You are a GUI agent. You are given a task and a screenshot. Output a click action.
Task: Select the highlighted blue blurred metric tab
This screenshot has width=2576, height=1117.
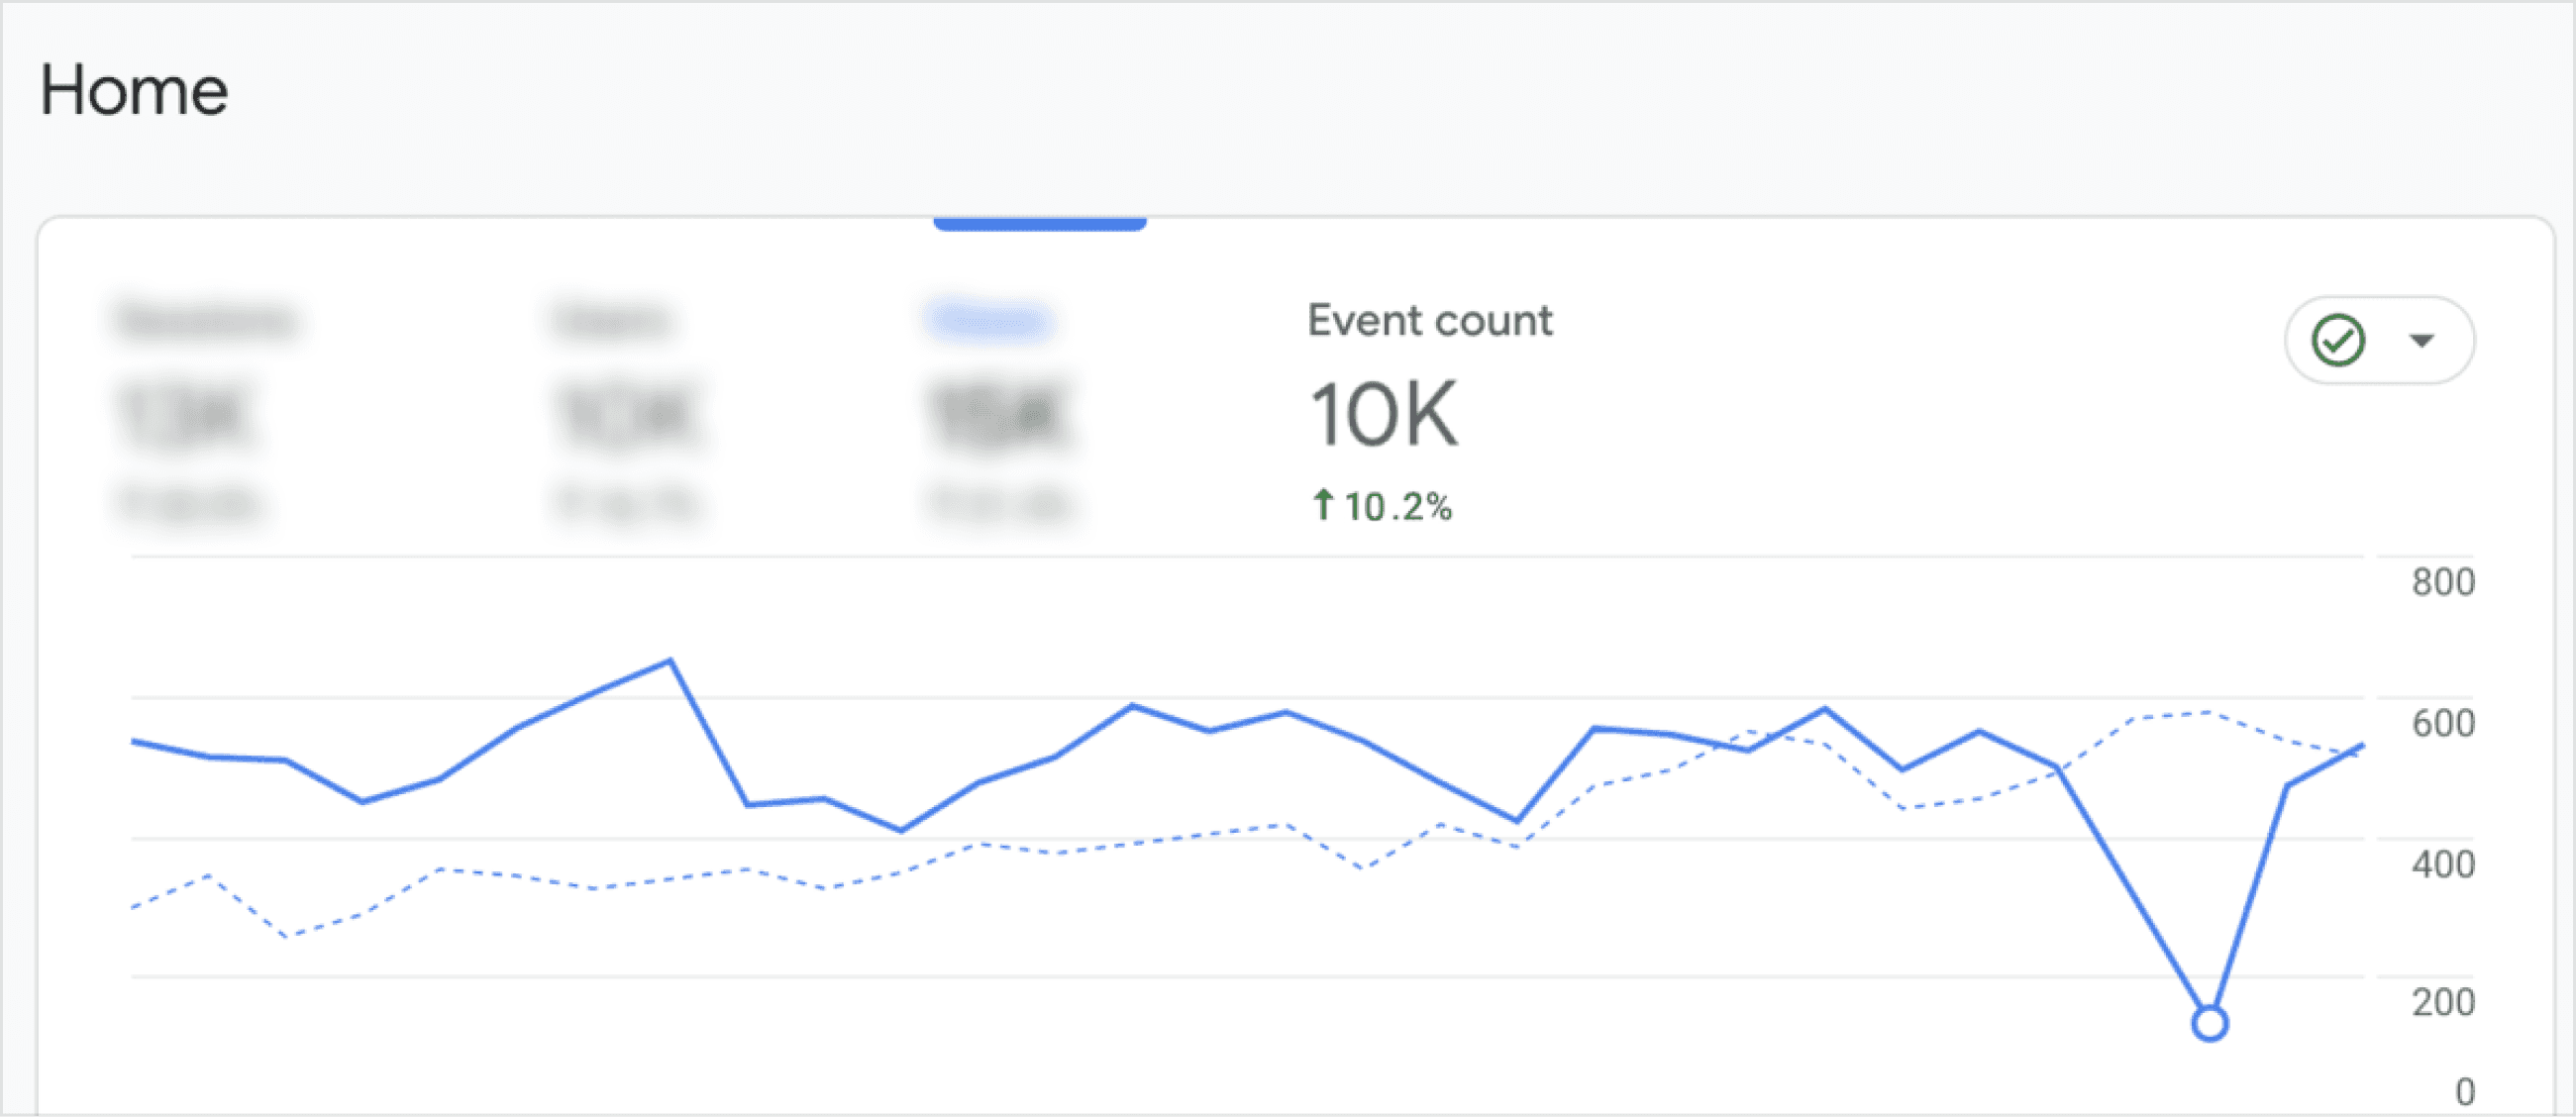pyautogui.click(x=989, y=321)
